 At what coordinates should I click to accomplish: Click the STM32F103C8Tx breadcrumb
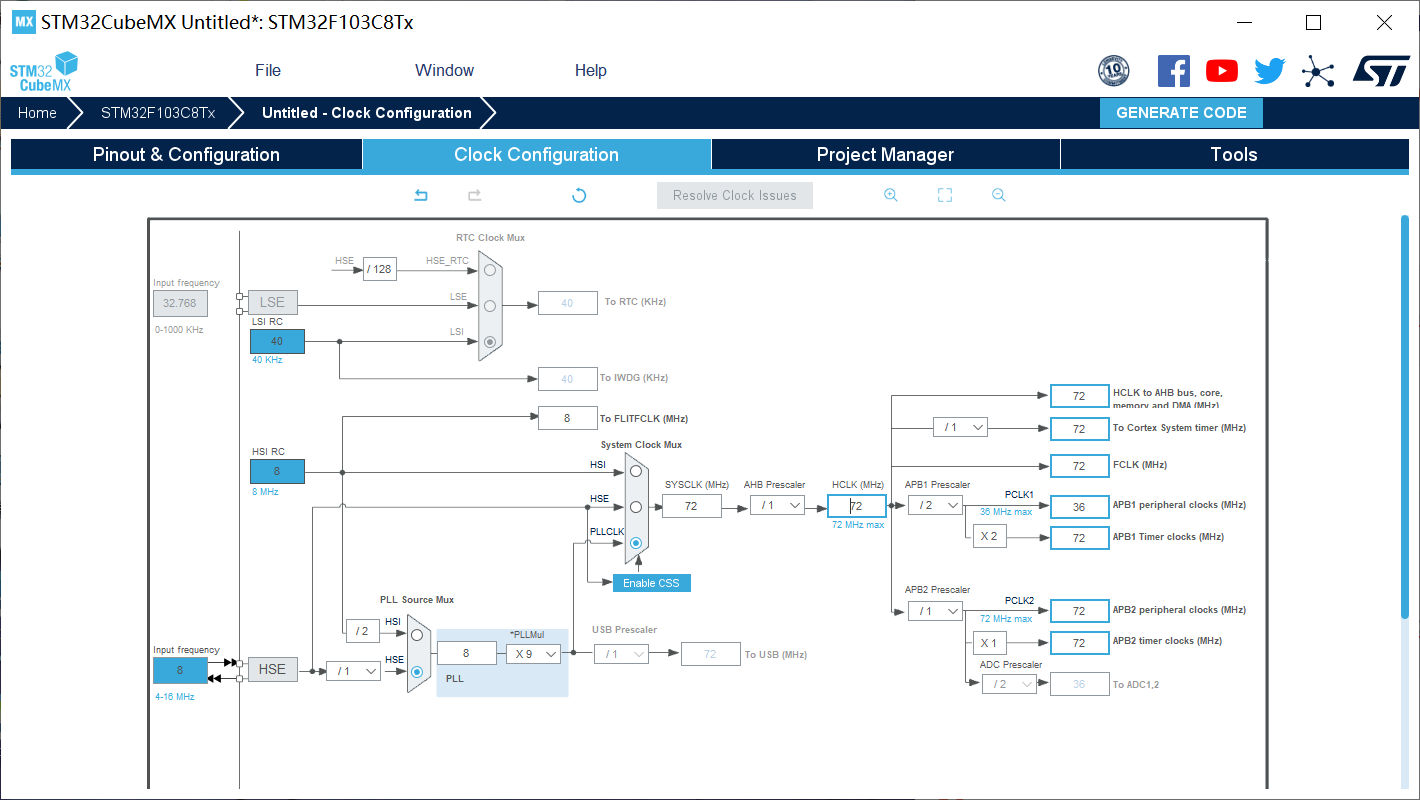coord(158,113)
